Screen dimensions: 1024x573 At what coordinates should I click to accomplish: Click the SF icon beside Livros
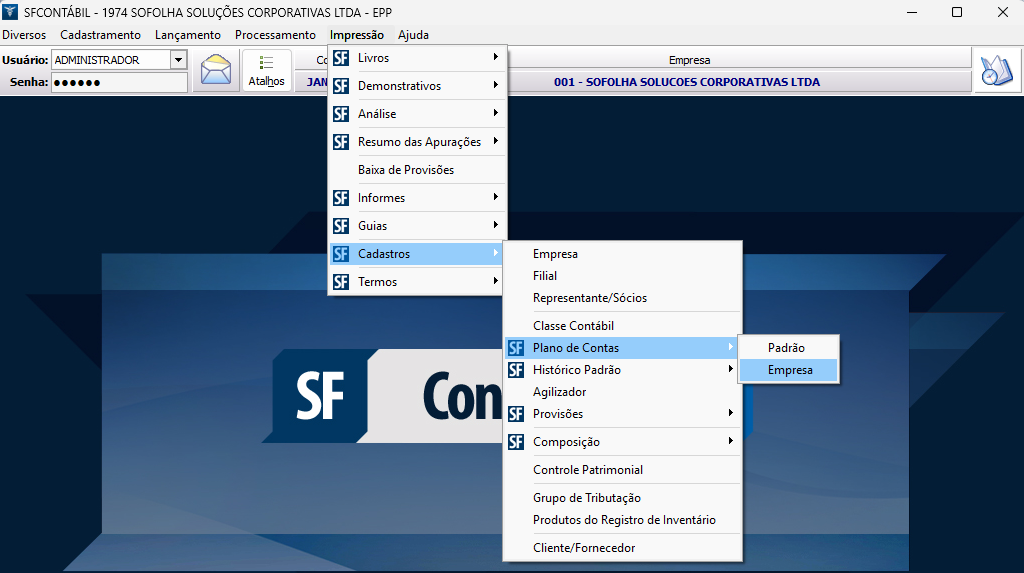point(341,58)
